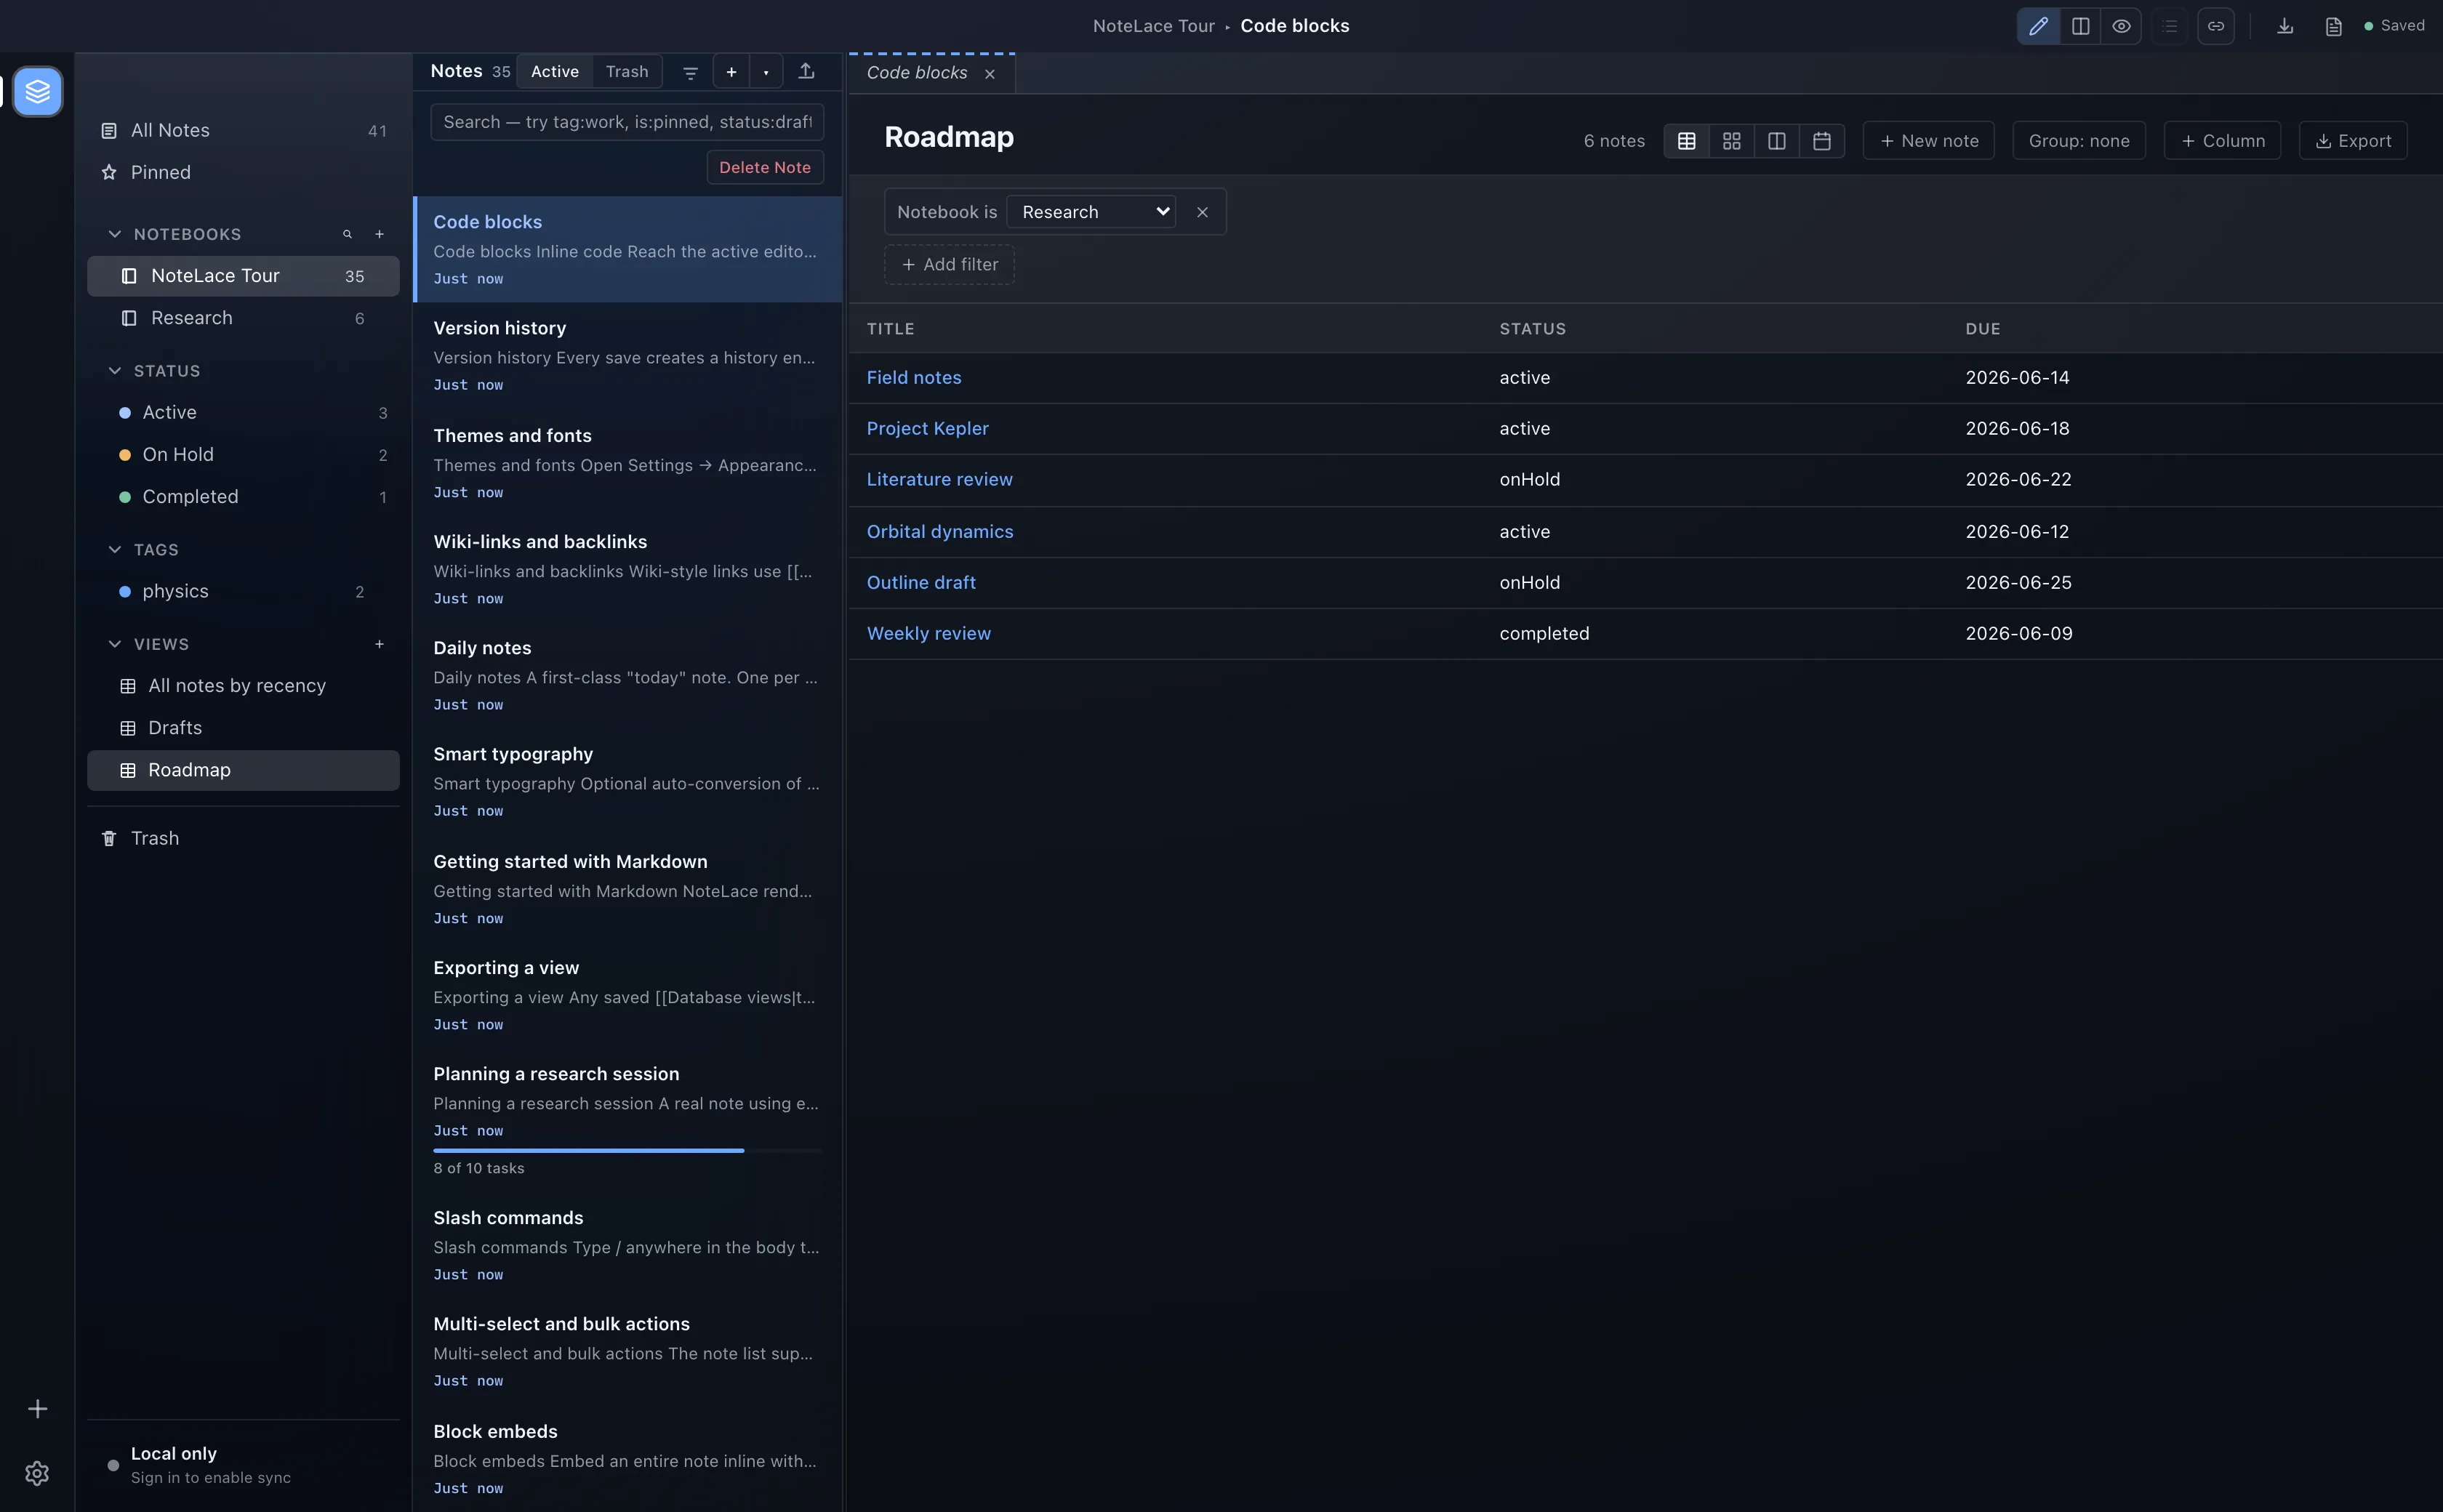Collapse the VIEWS section

tap(115, 644)
